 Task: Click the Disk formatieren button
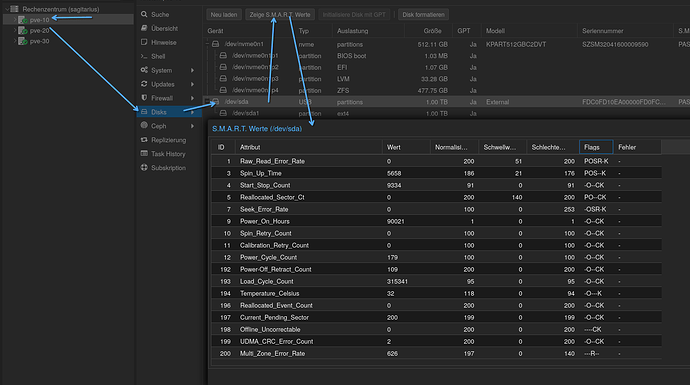tap(423, 15)
